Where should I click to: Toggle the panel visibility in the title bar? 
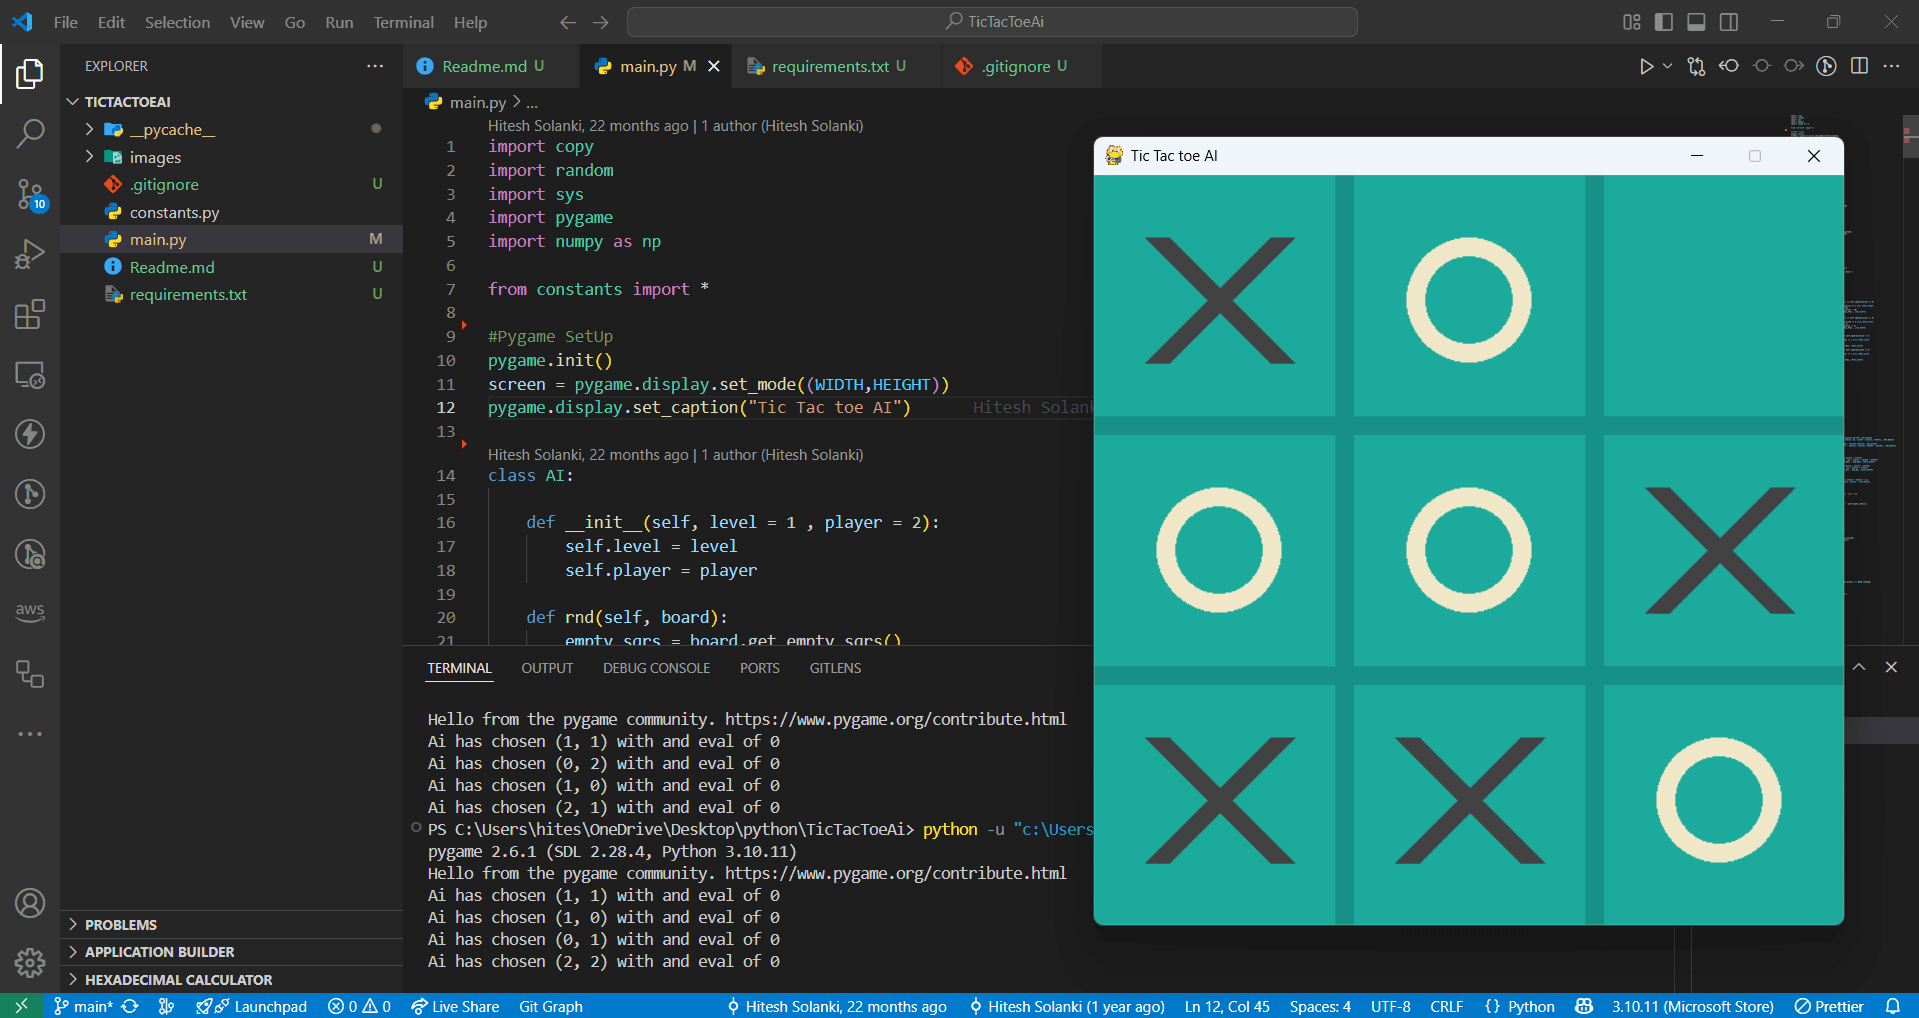click(x=1697, y=21)
